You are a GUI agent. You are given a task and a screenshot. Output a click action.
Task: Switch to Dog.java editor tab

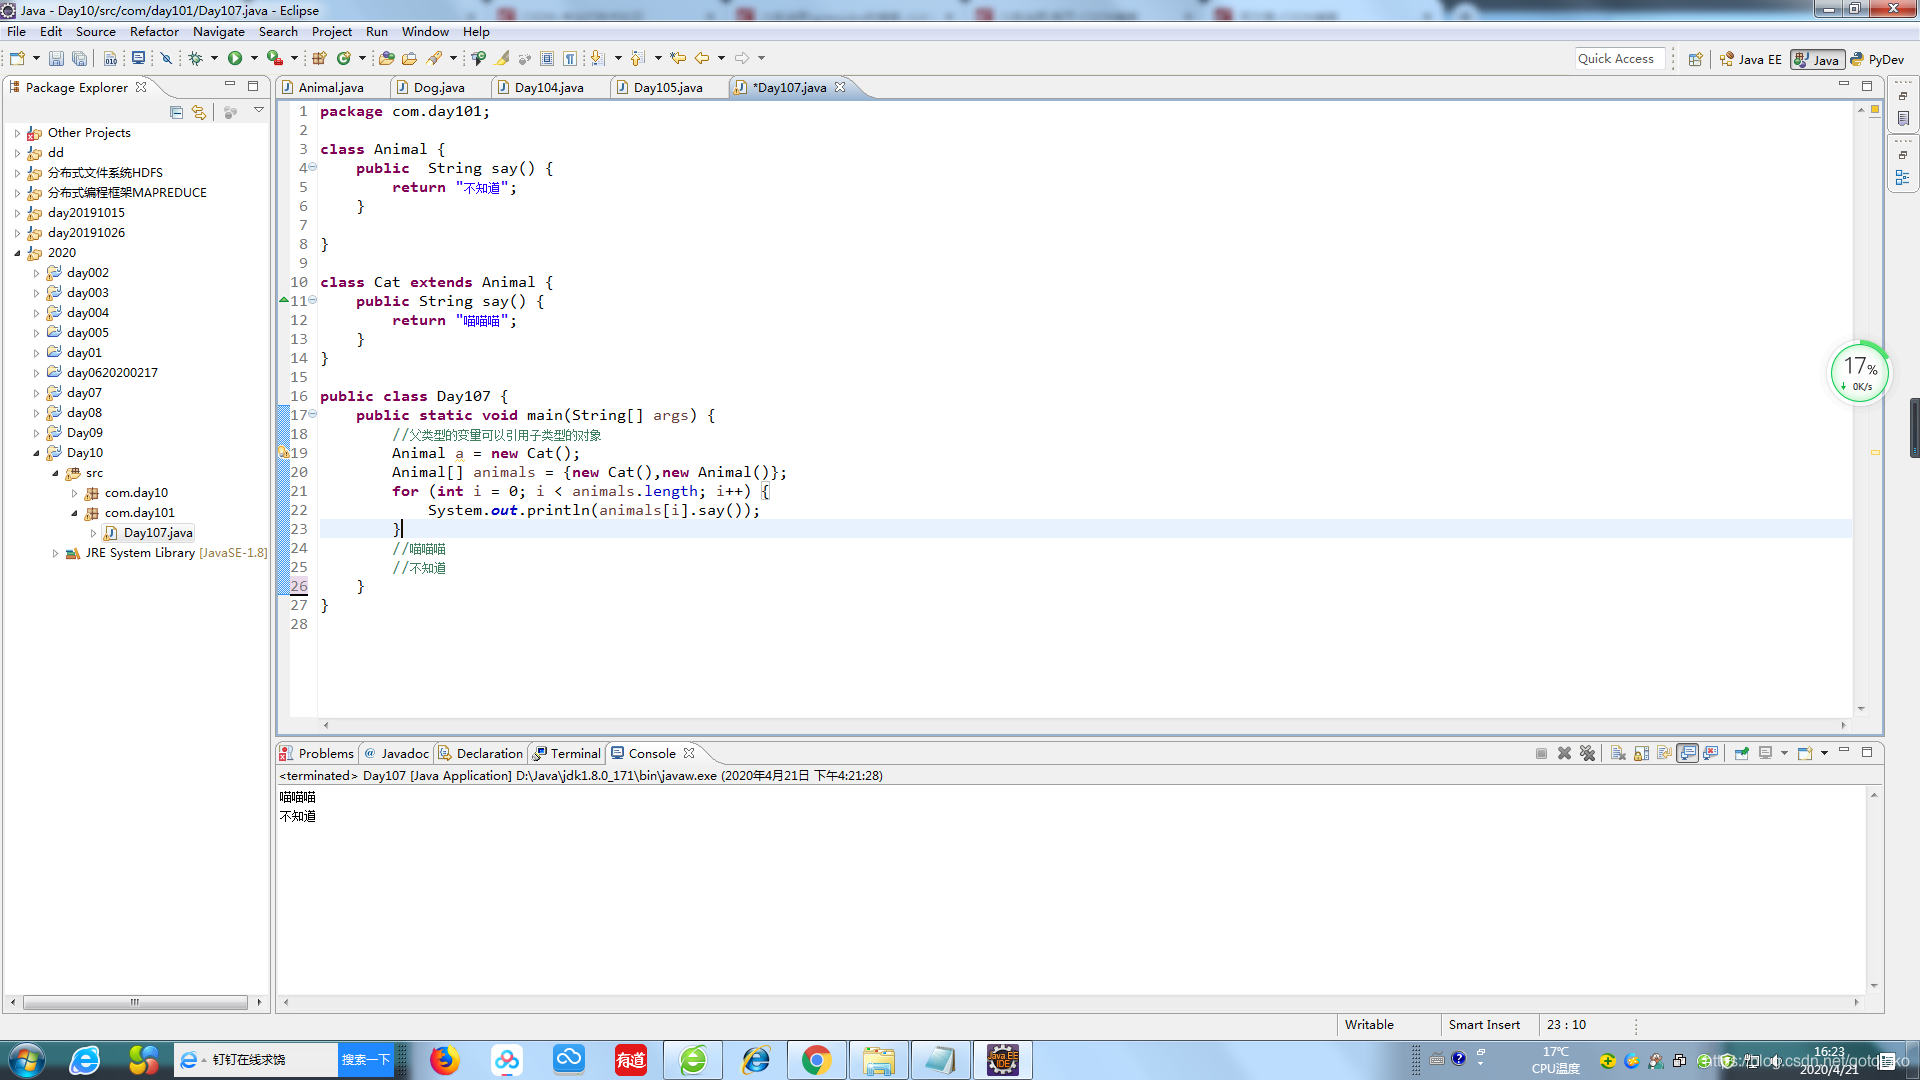click(x=439, y=88)
